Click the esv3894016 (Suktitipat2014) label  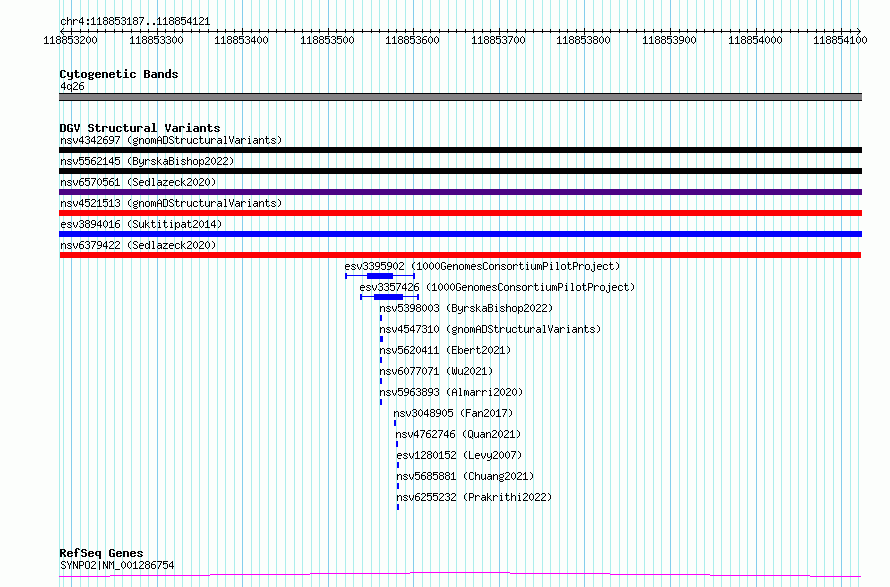click(x=141, y=224)
